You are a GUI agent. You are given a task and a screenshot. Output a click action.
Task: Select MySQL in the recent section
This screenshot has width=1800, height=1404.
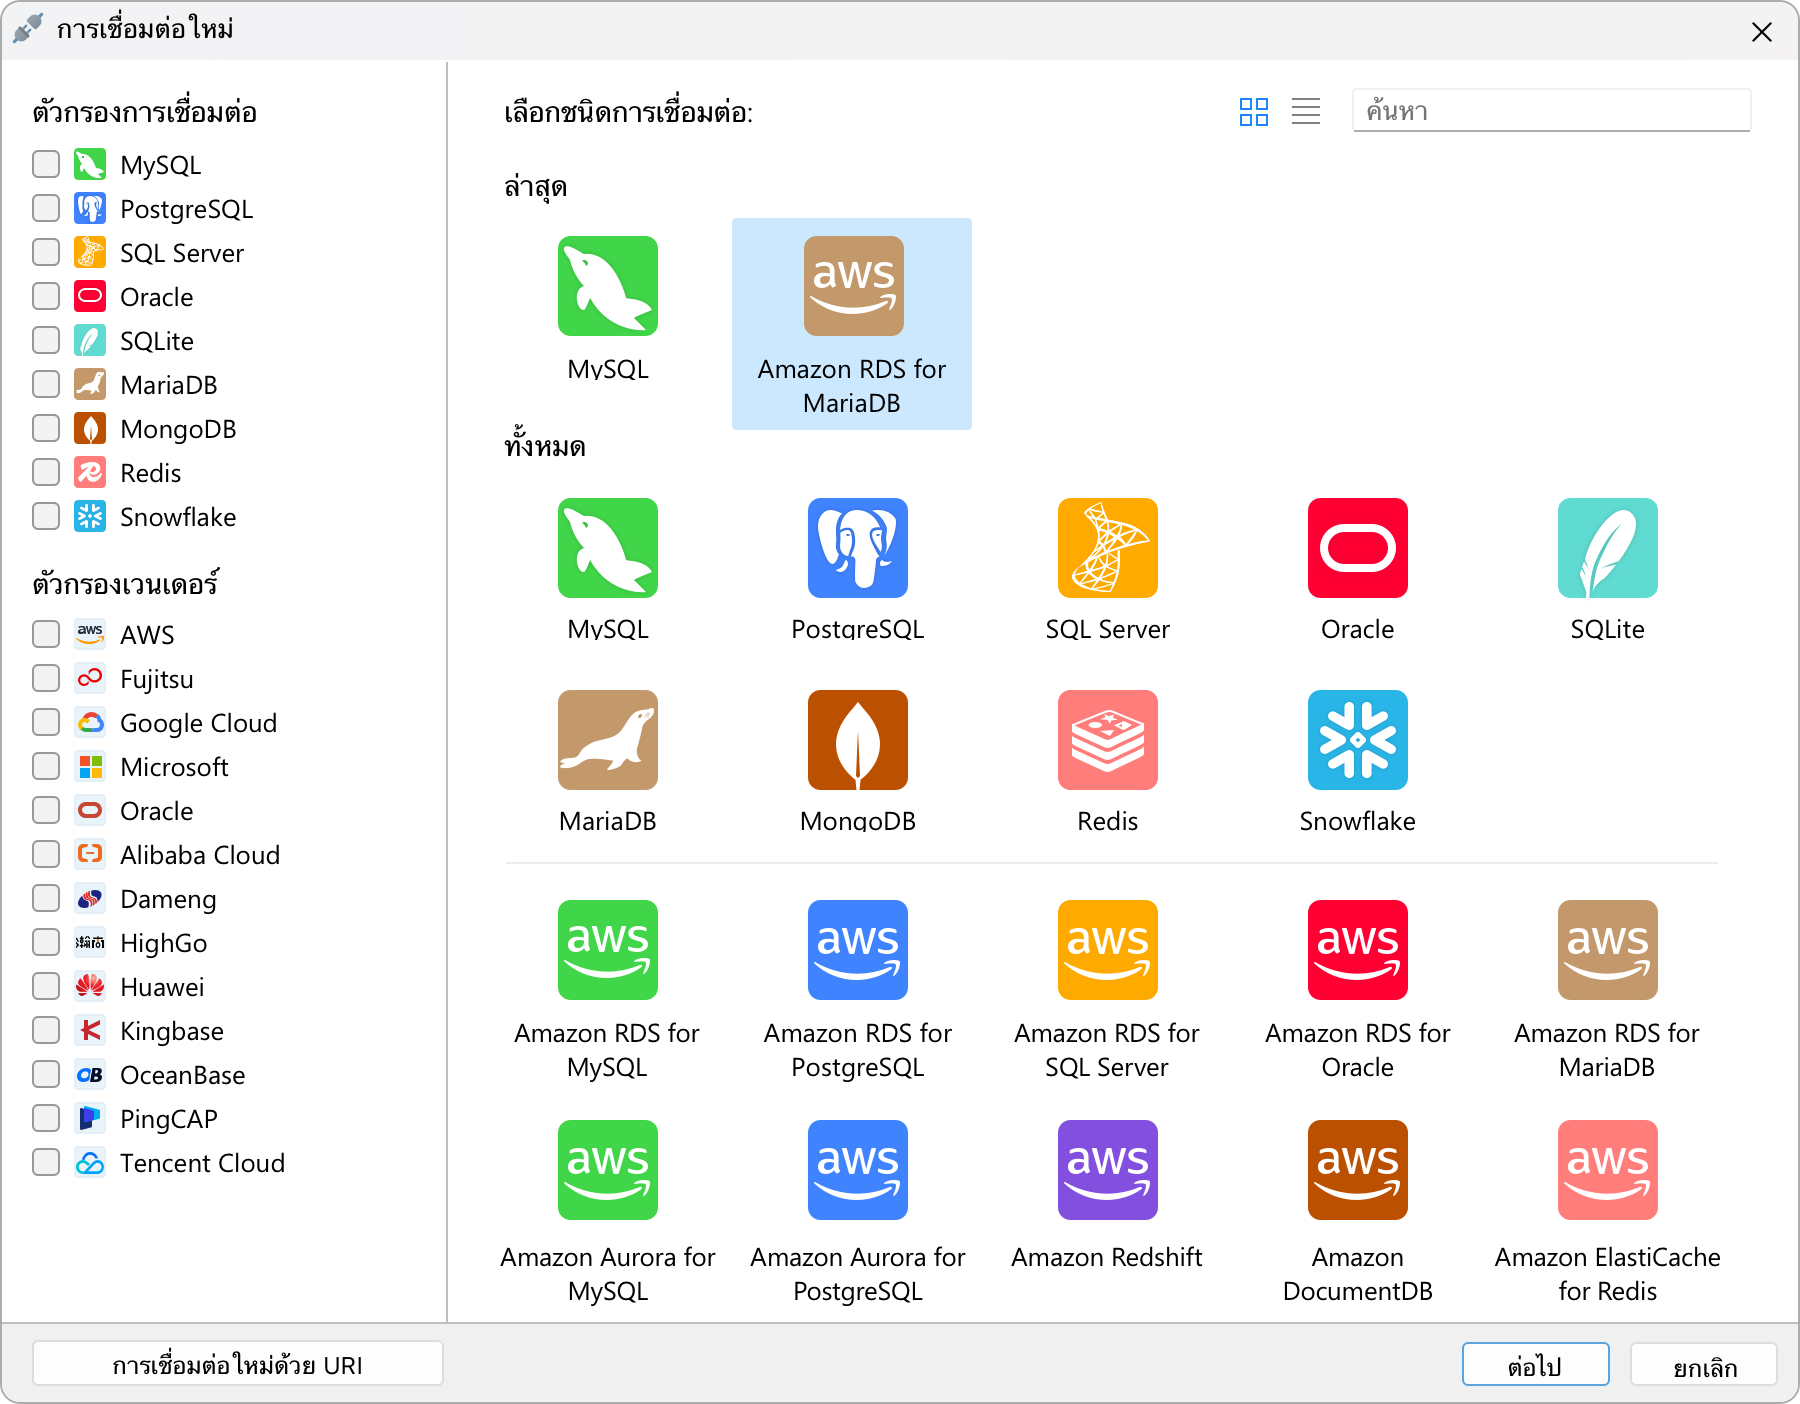608,286
